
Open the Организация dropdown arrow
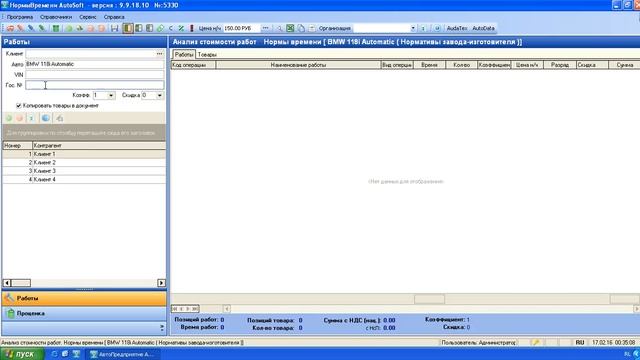413,28
